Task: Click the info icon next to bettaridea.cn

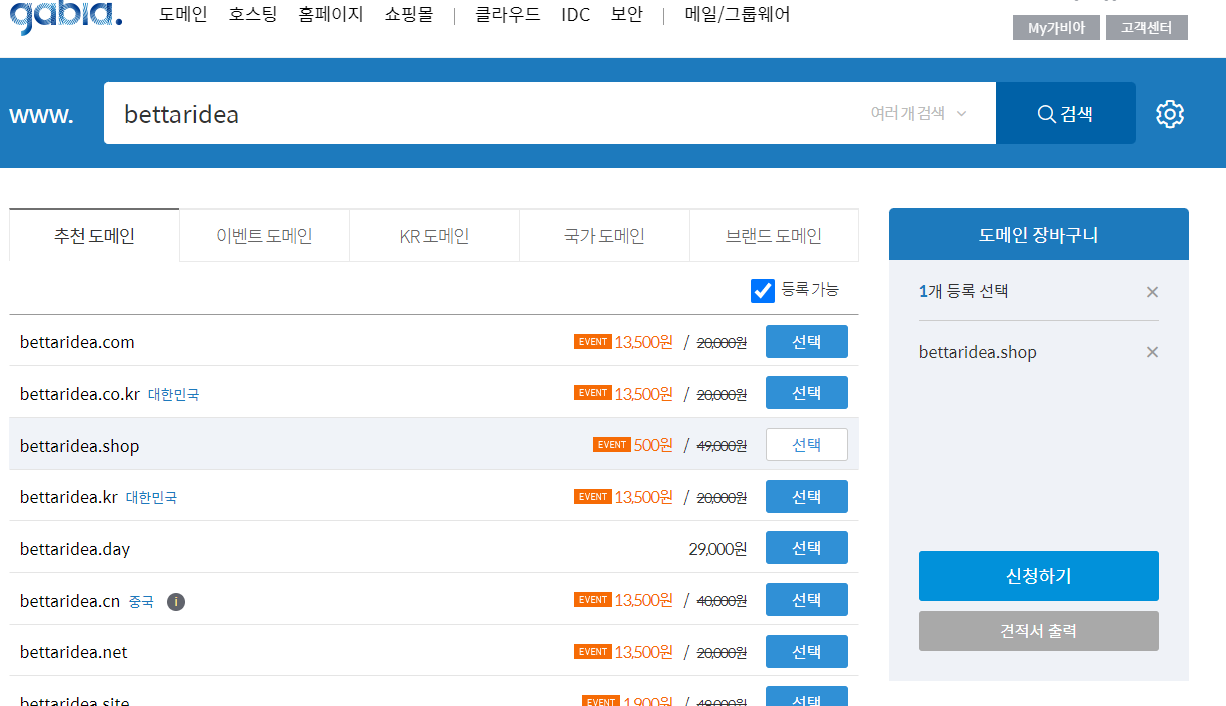Action: tap(176, 602)
